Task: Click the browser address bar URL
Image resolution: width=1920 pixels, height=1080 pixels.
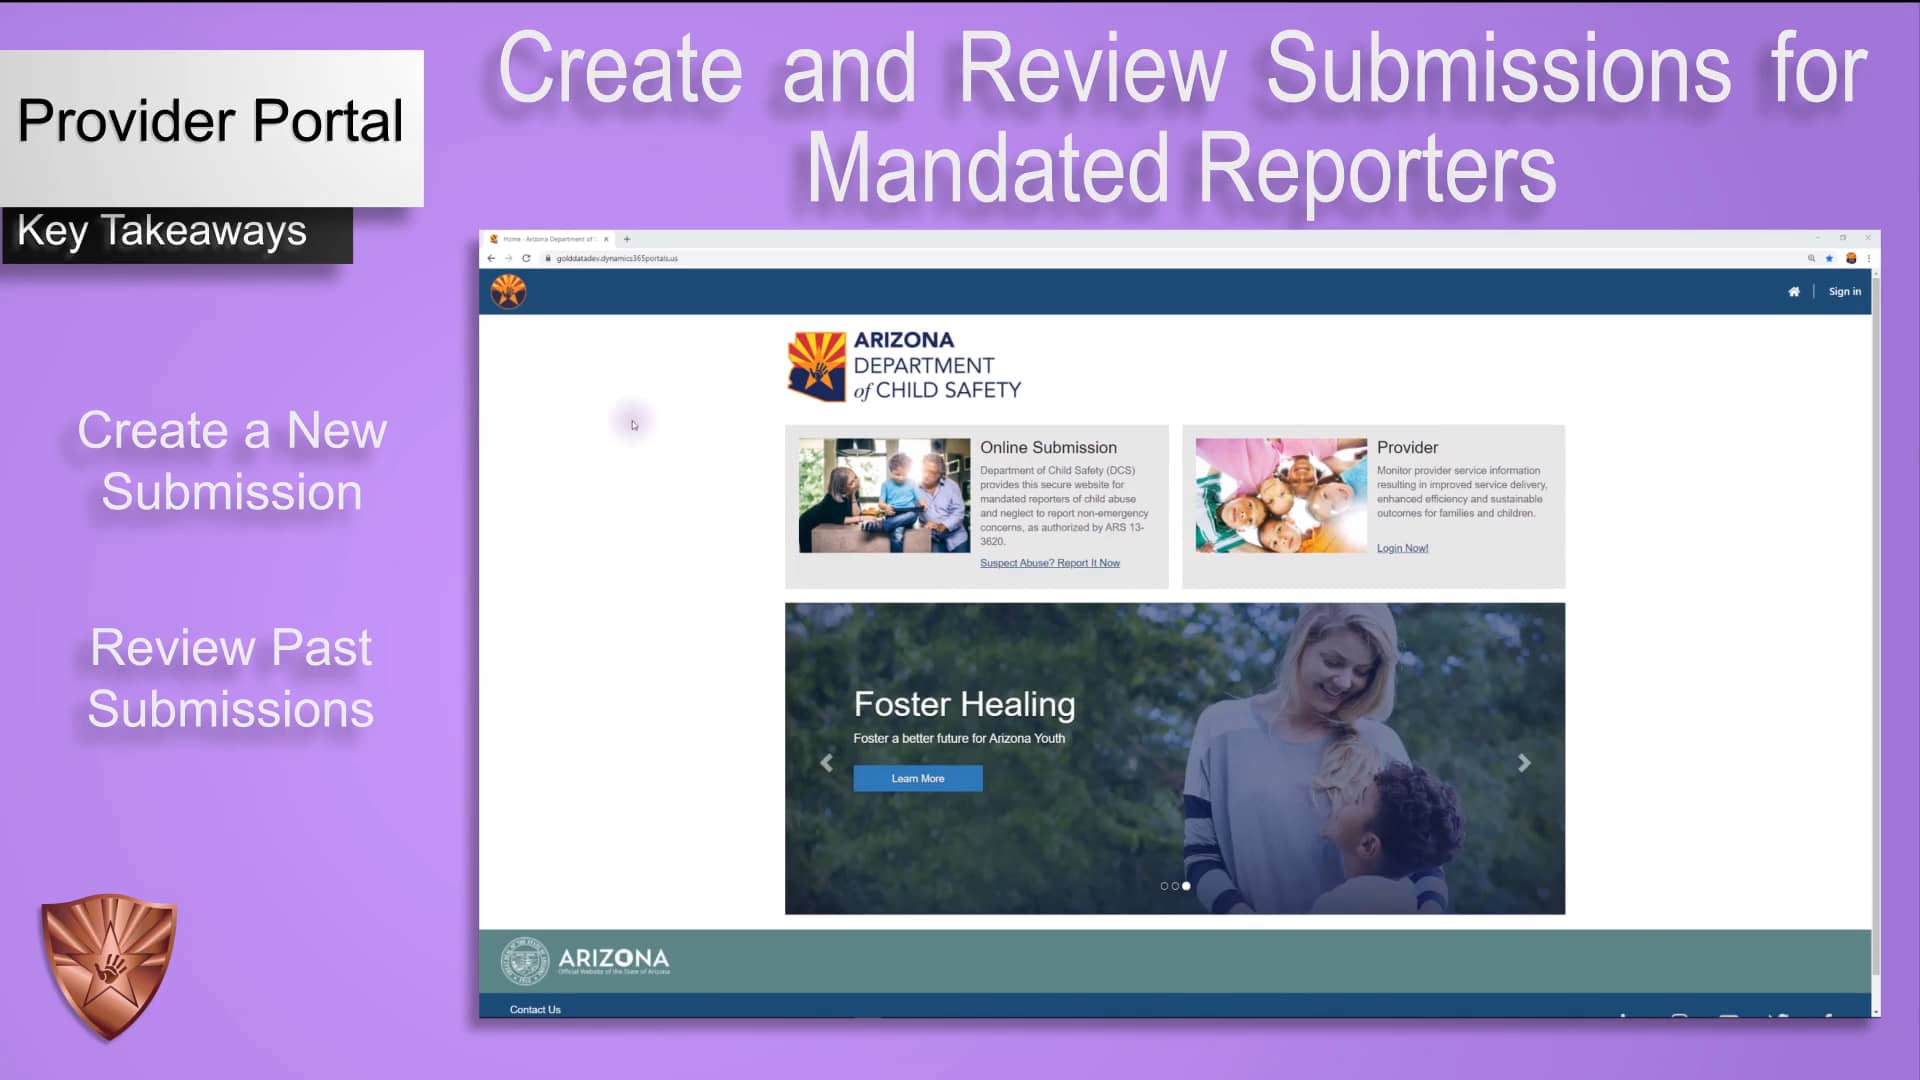Action: tap(617, 258)
